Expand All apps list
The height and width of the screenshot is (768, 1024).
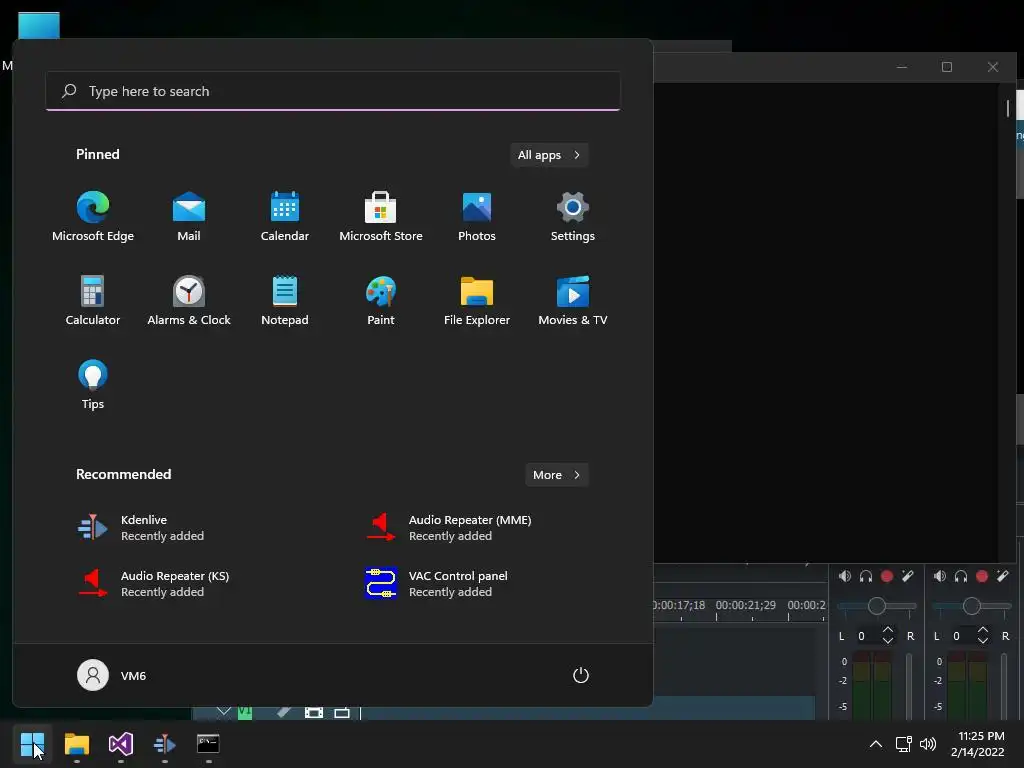[549, 155]
